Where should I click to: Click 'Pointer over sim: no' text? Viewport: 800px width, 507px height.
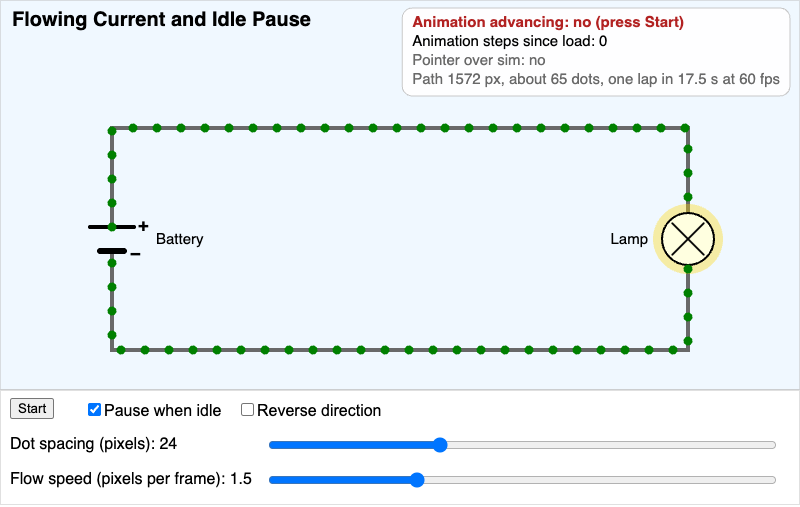[479, 60]
